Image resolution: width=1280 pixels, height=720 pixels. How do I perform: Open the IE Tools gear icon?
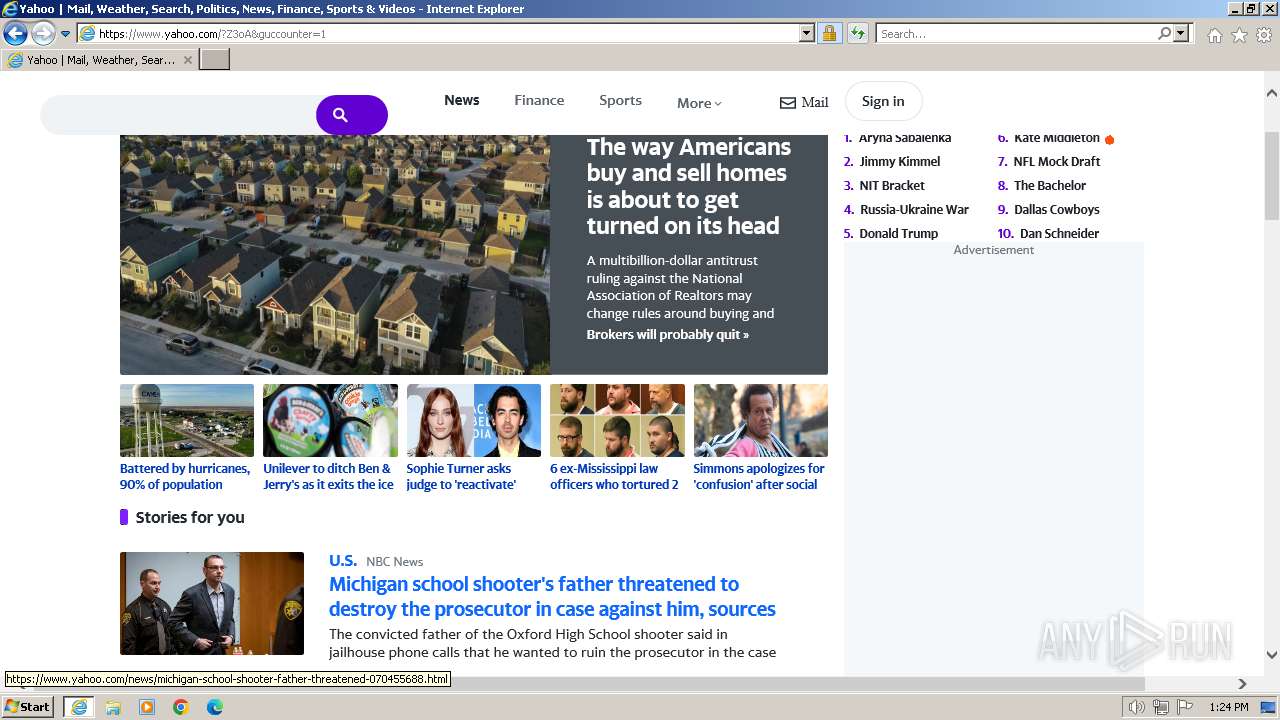pyautogui.click(x=1264, y=35)
